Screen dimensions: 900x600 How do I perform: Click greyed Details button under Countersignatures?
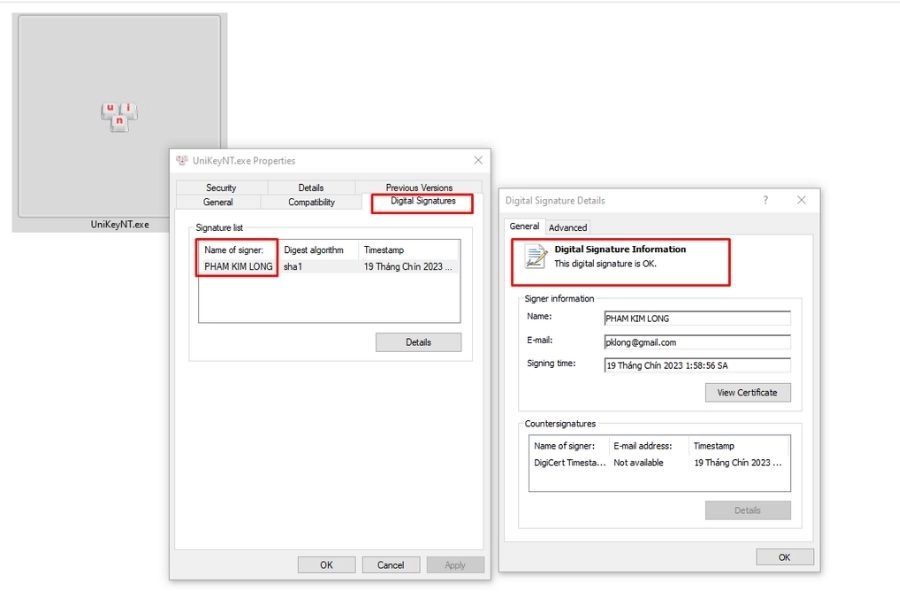(x=747, y=510)
